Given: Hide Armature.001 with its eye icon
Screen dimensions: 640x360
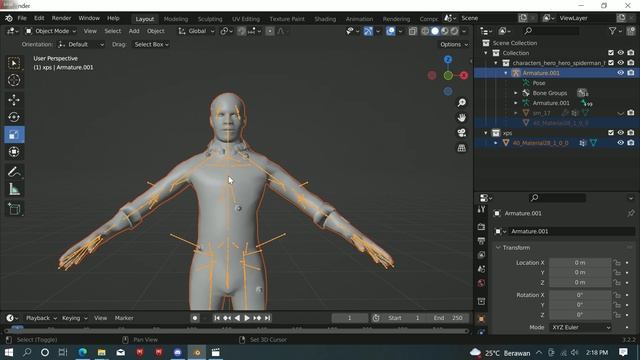Looking at the screenshot, I should click(620, 73).
